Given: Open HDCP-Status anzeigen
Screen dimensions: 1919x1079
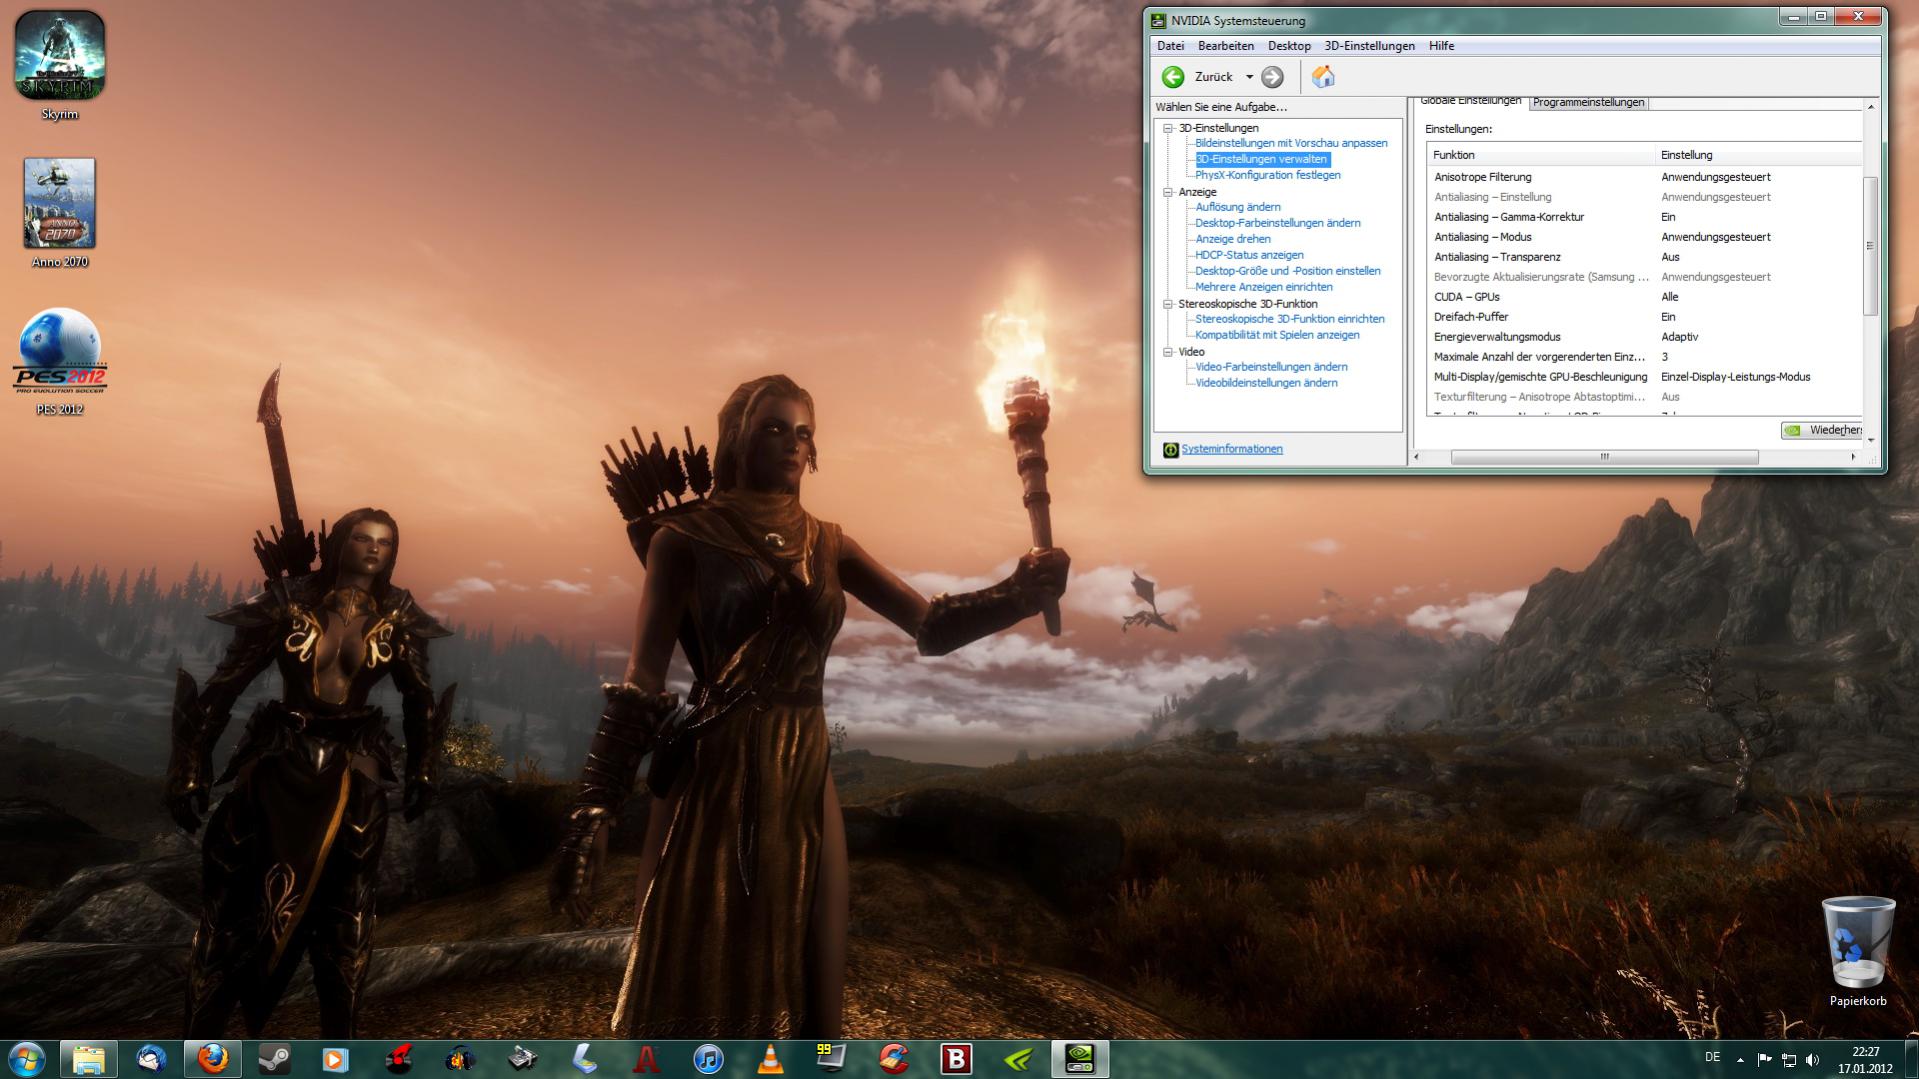Looking at the screenshot, I should point(1249,255).
